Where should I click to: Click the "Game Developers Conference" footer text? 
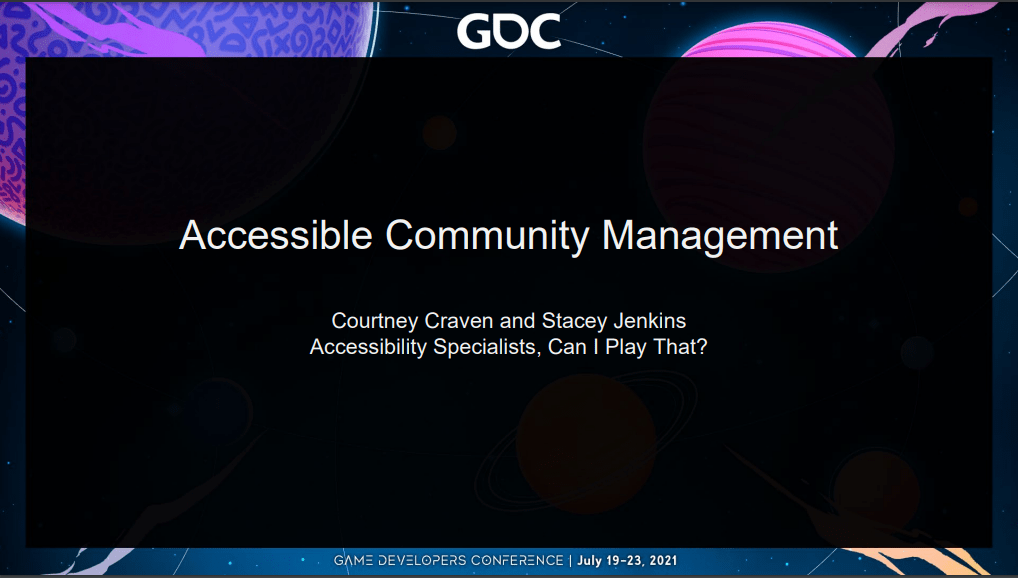click(450, 560)
